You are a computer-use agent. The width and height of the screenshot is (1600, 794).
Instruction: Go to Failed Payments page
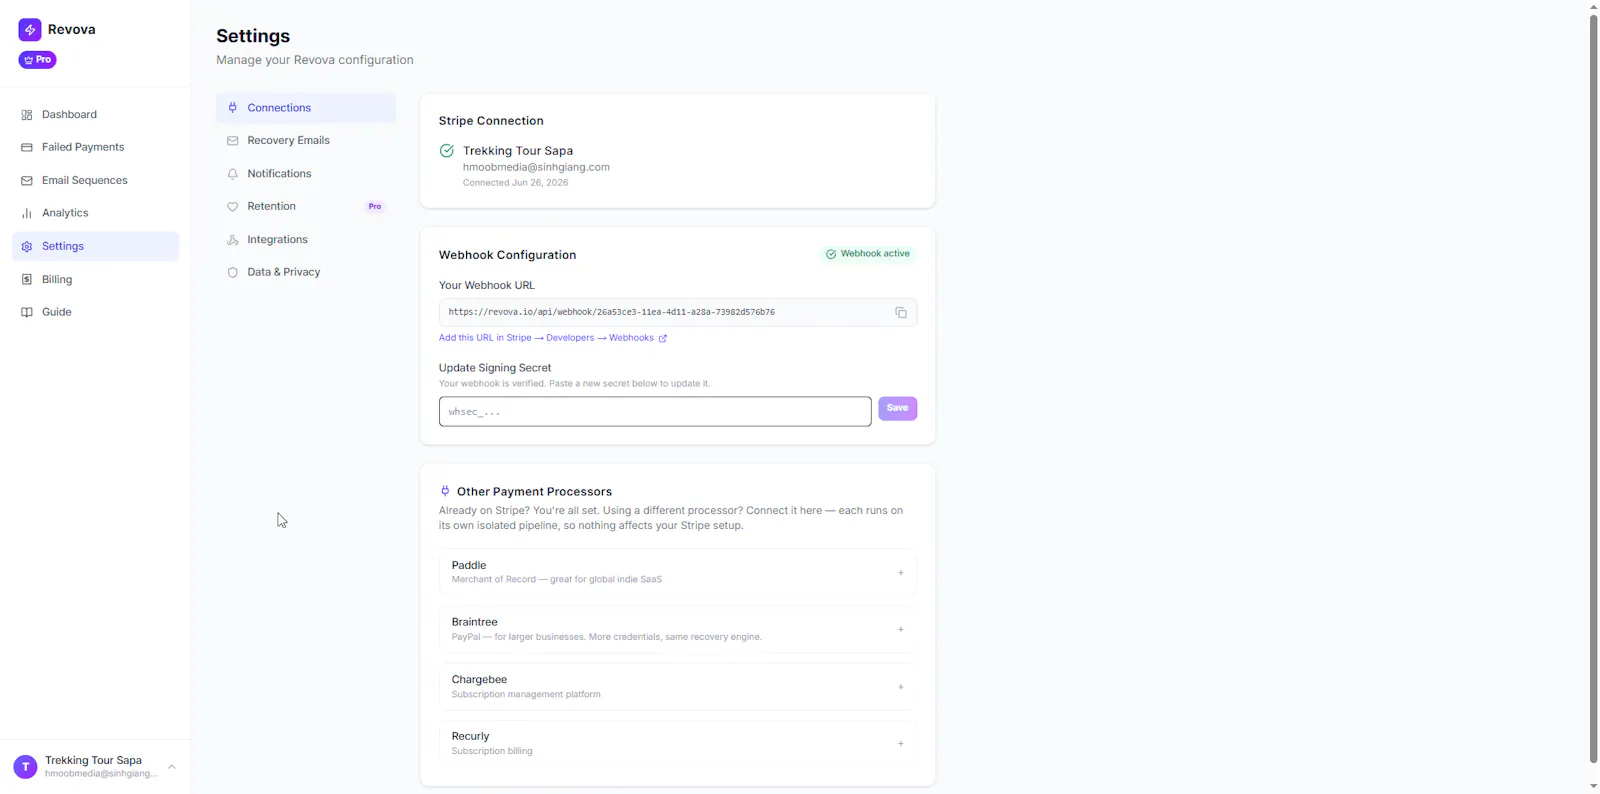pyautogui.click(x=95, y=147)
